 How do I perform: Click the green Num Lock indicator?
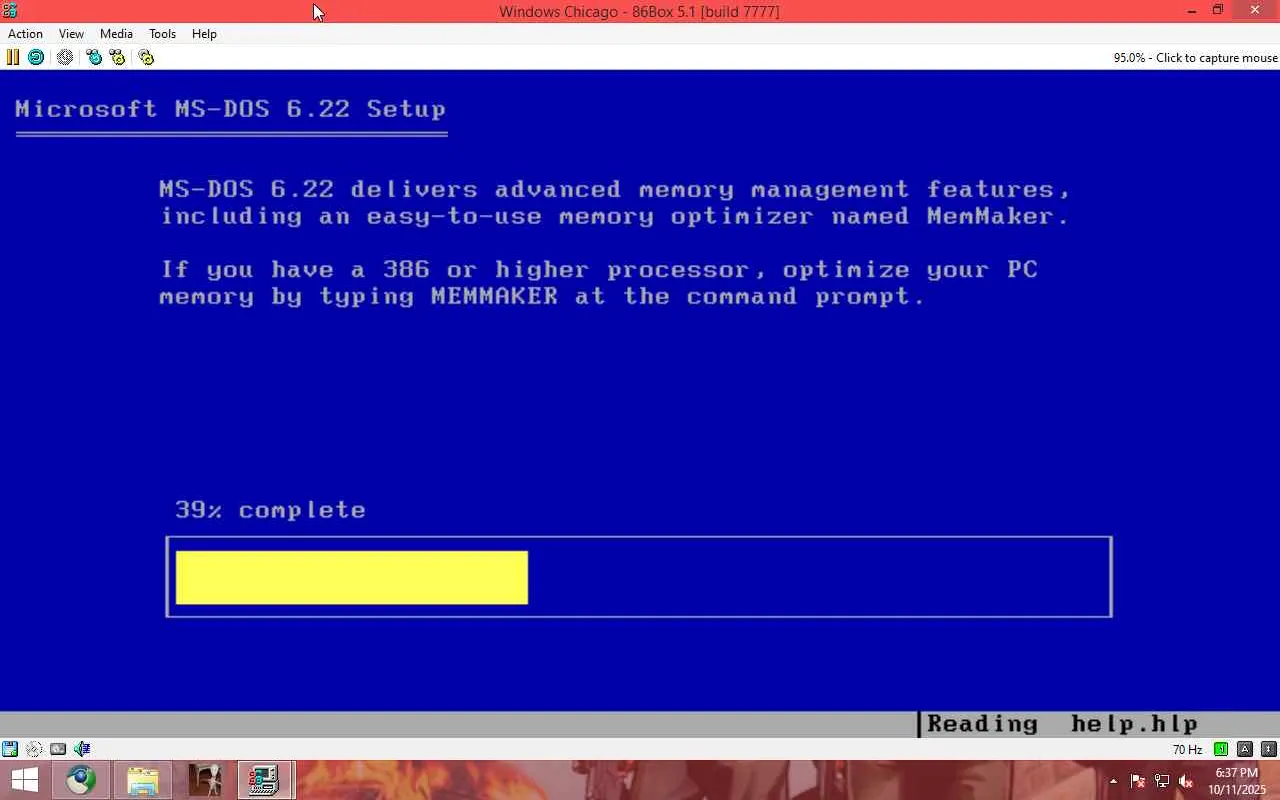(x=1221, y=749)
